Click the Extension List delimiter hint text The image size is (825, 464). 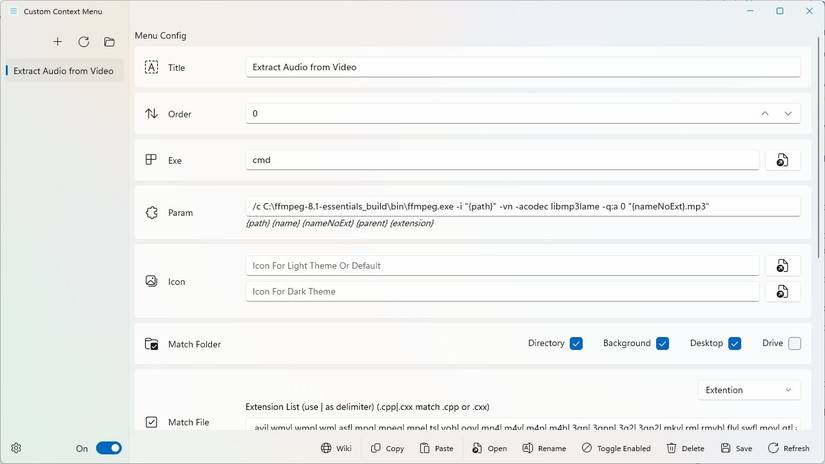click(367, 407)
